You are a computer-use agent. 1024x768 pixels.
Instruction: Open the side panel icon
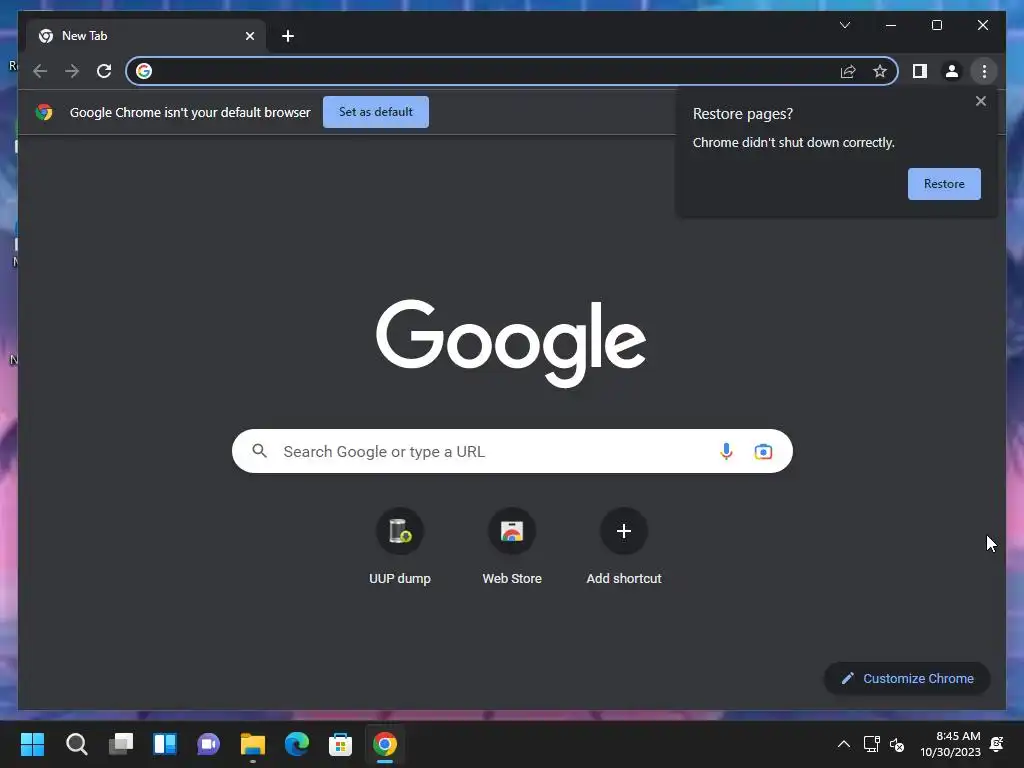(x=920, y=71)
